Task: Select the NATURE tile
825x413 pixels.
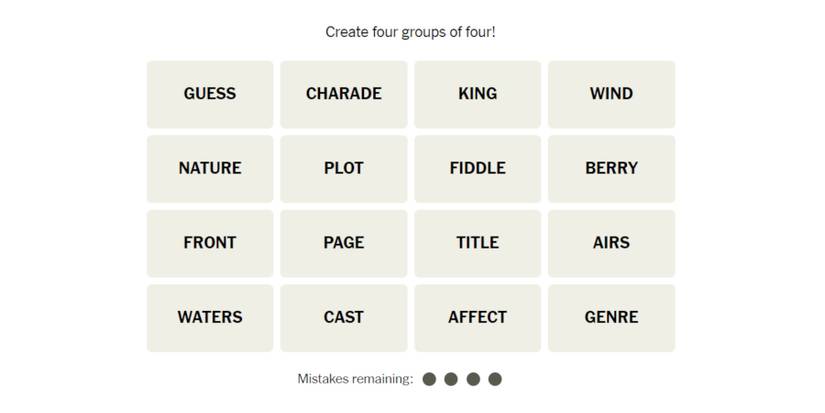Action: [210, 168]
